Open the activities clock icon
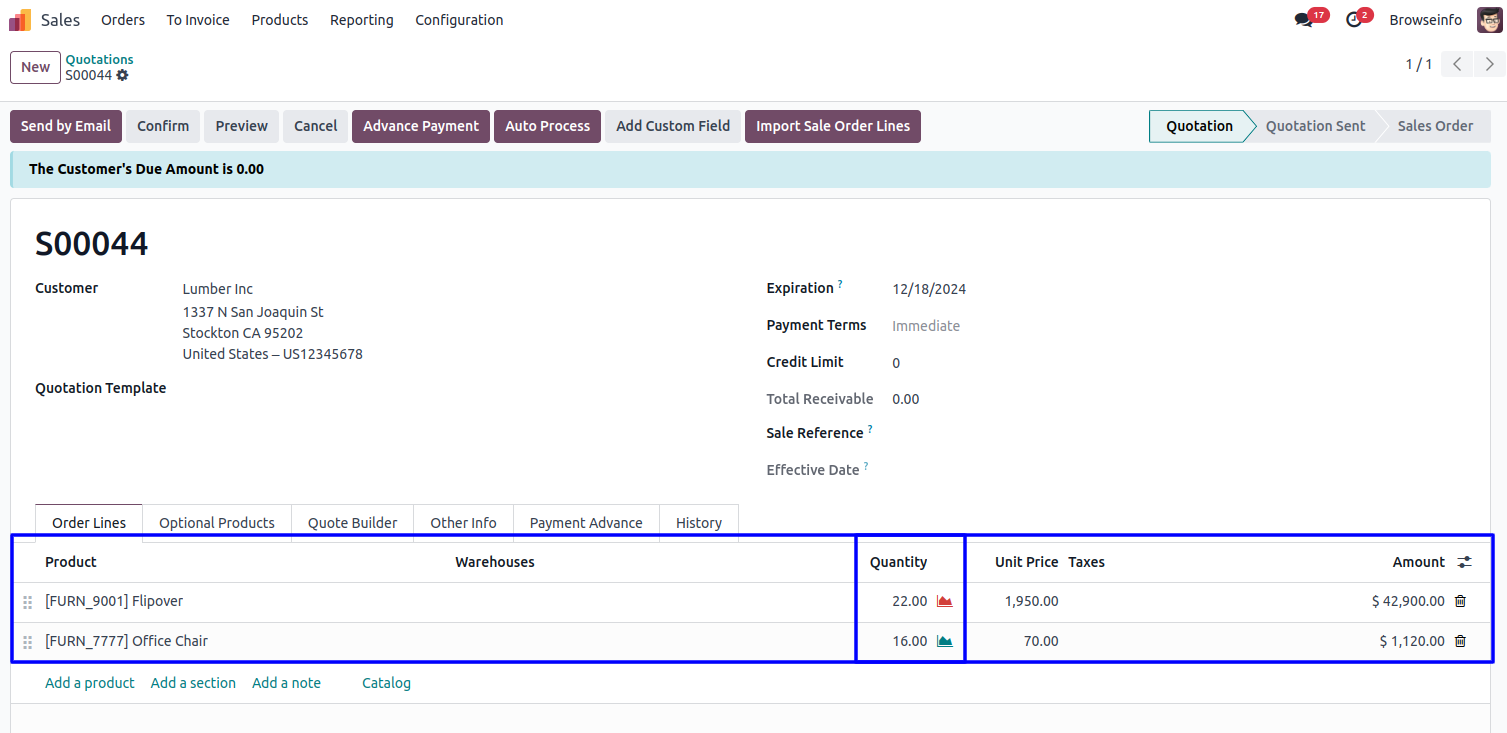This screenshot has height=733, width=1507. click(x=1354, y=20)
